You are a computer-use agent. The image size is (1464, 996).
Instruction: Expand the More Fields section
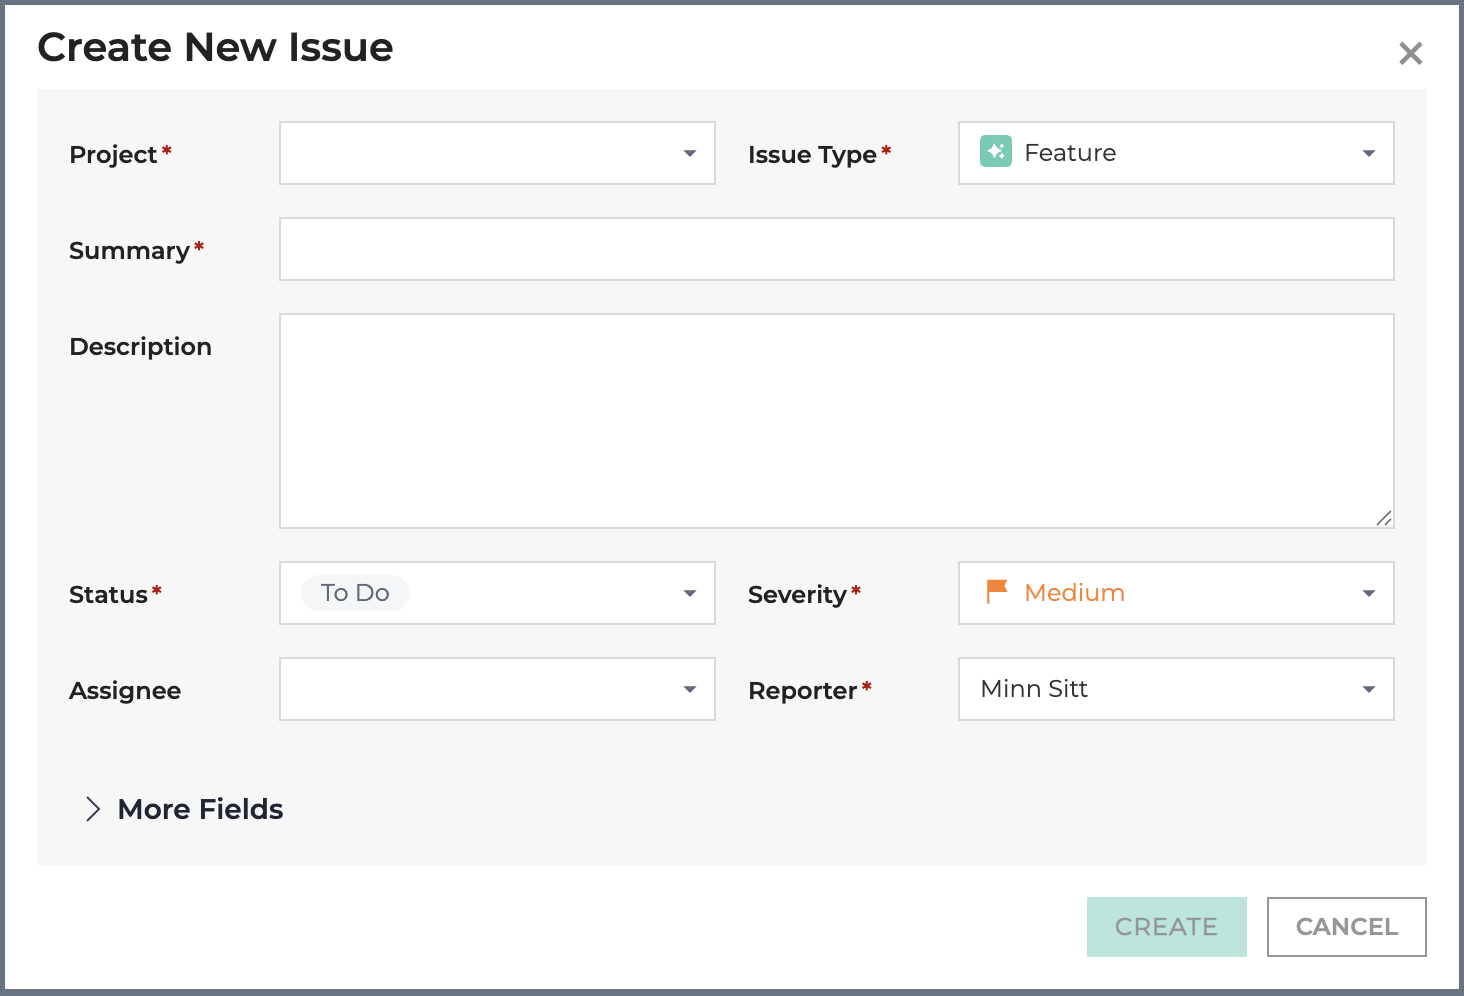[x=200, y=809]
